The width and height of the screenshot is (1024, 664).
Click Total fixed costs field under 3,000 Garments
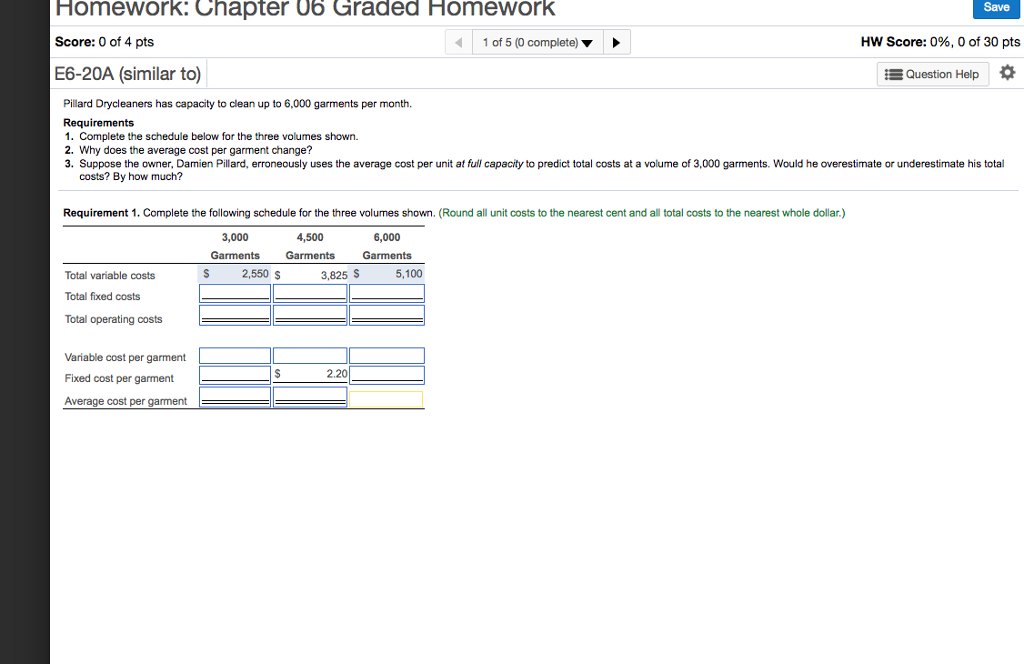pos(234,292)
